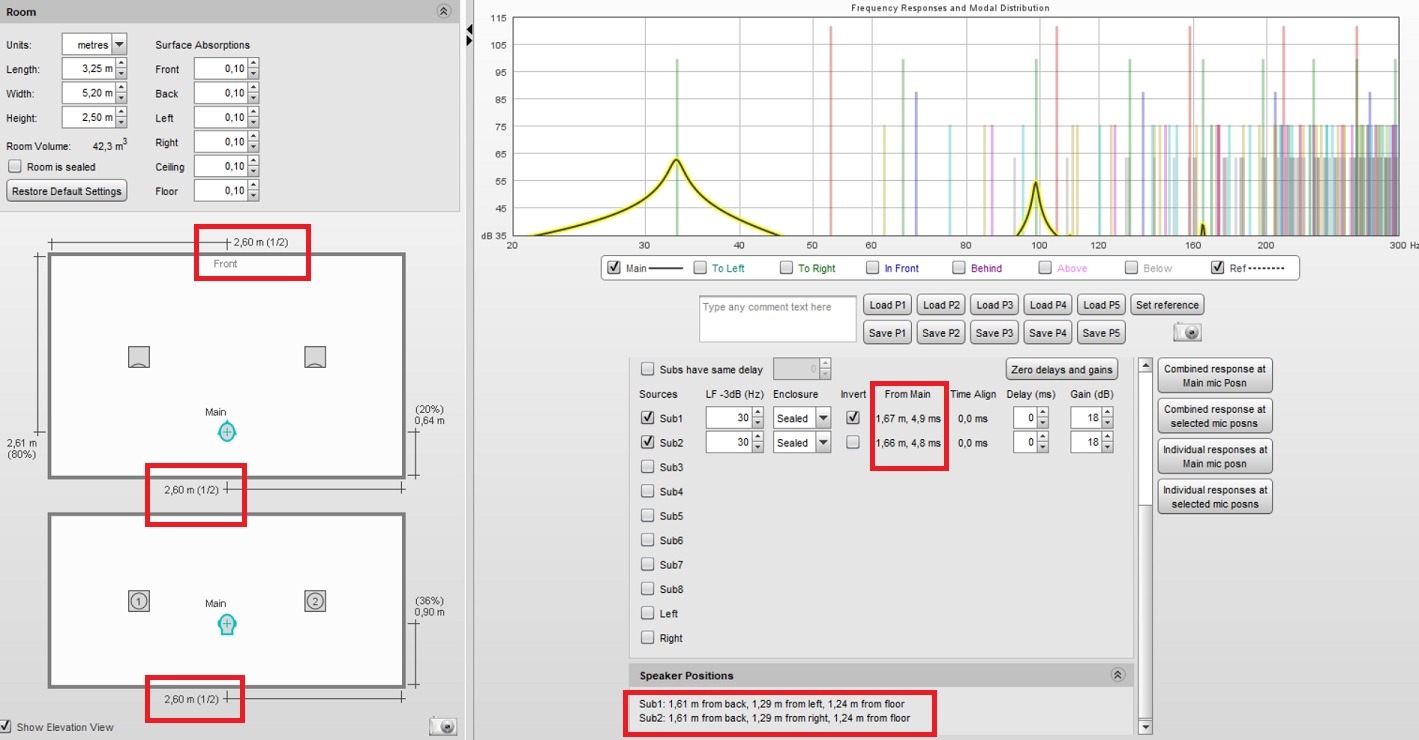Click the Sub1 Gain stepper
This screenshot has height=740, width=1419.
[1109, 418]
